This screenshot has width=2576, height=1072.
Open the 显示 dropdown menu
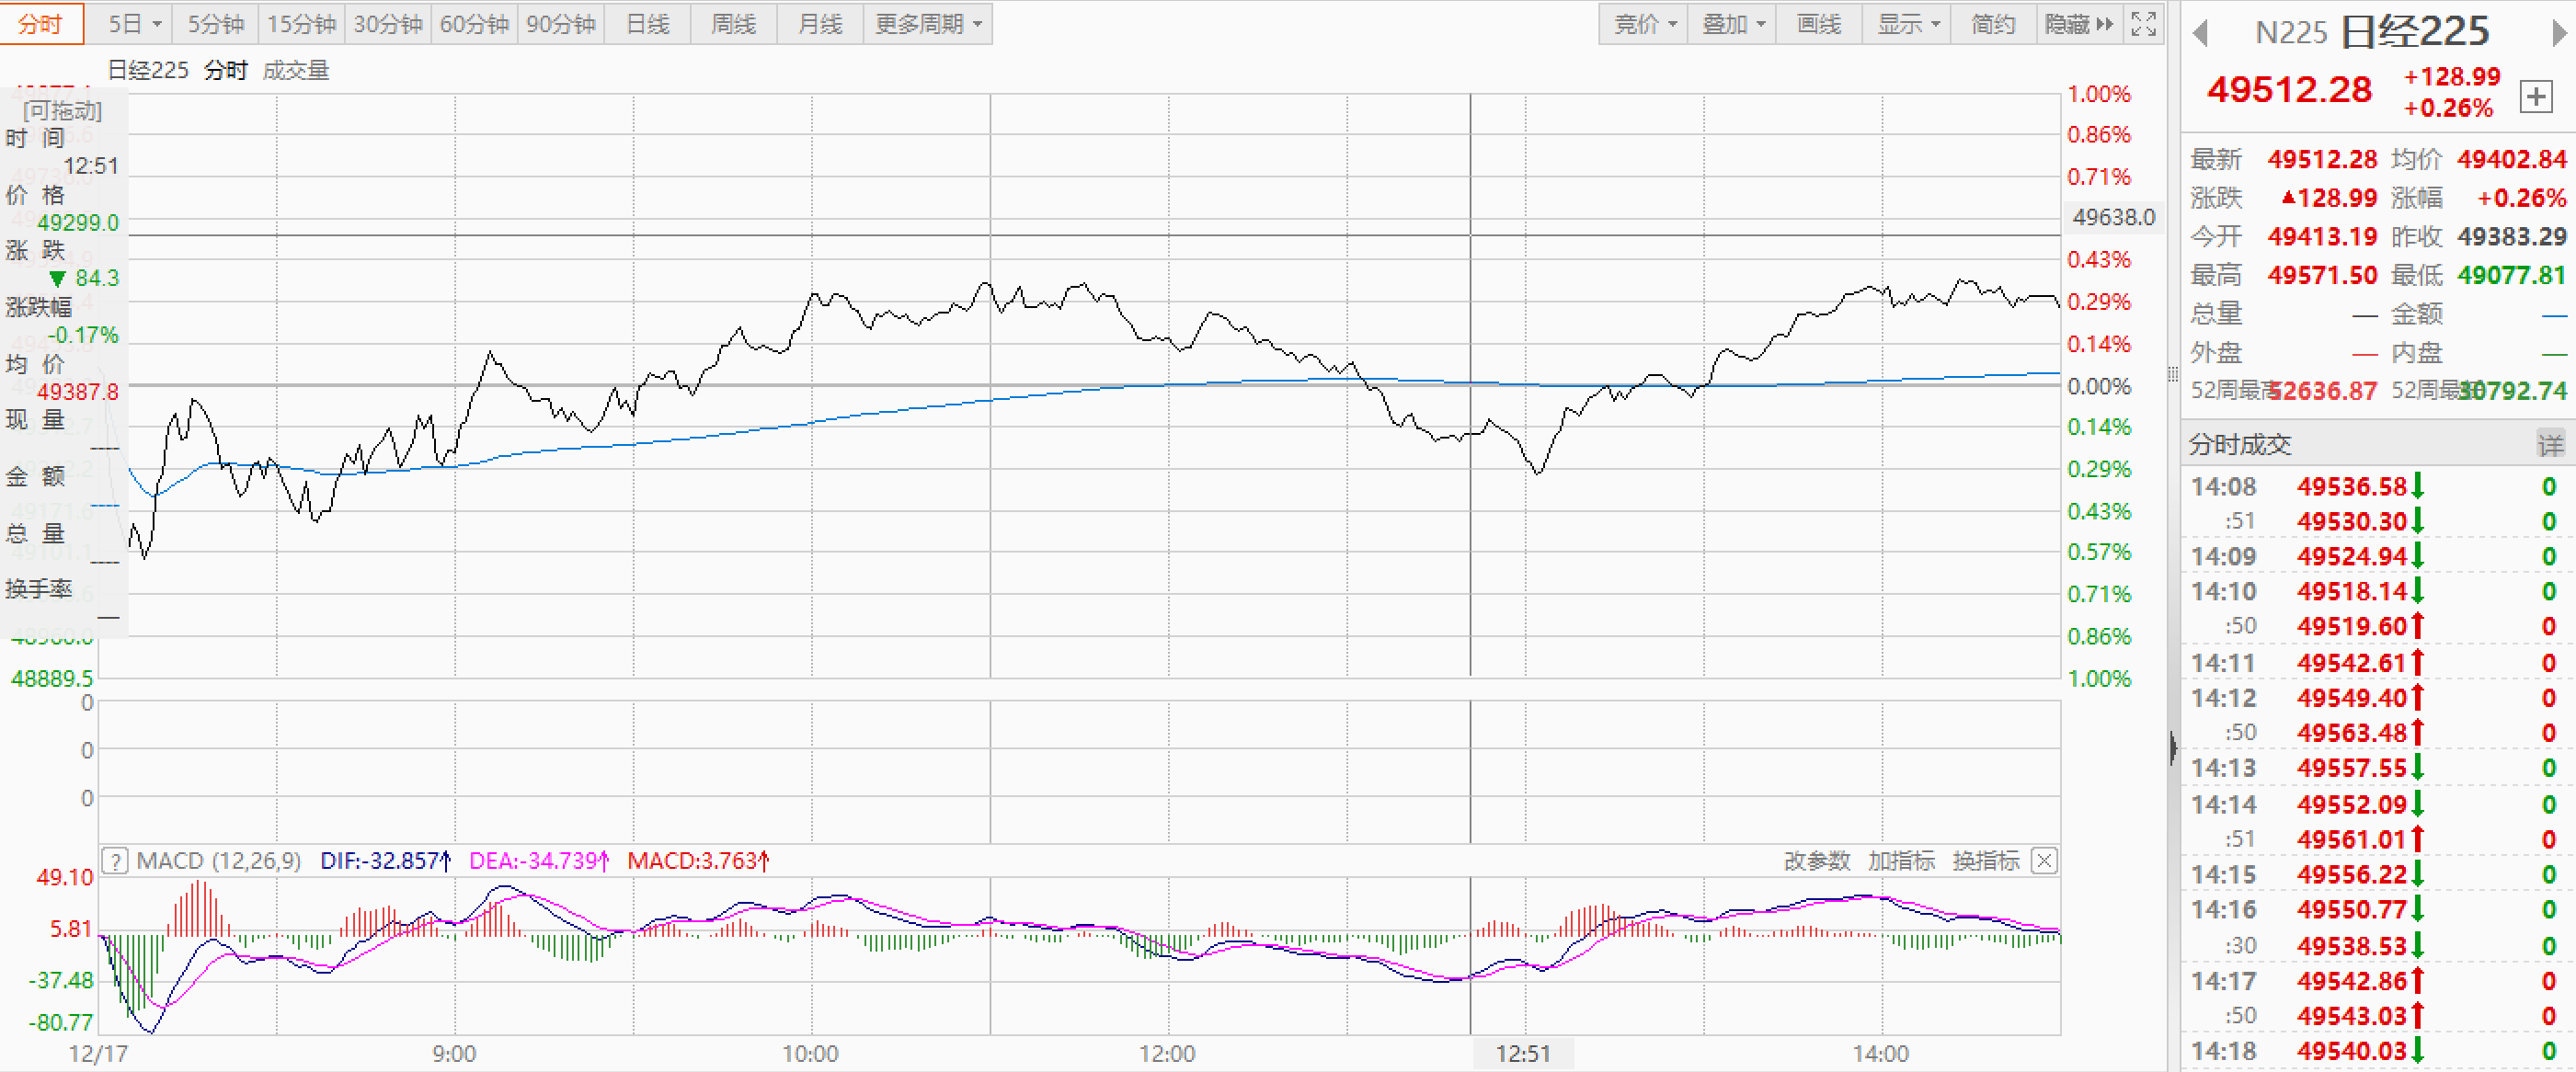click(1907, 24)
